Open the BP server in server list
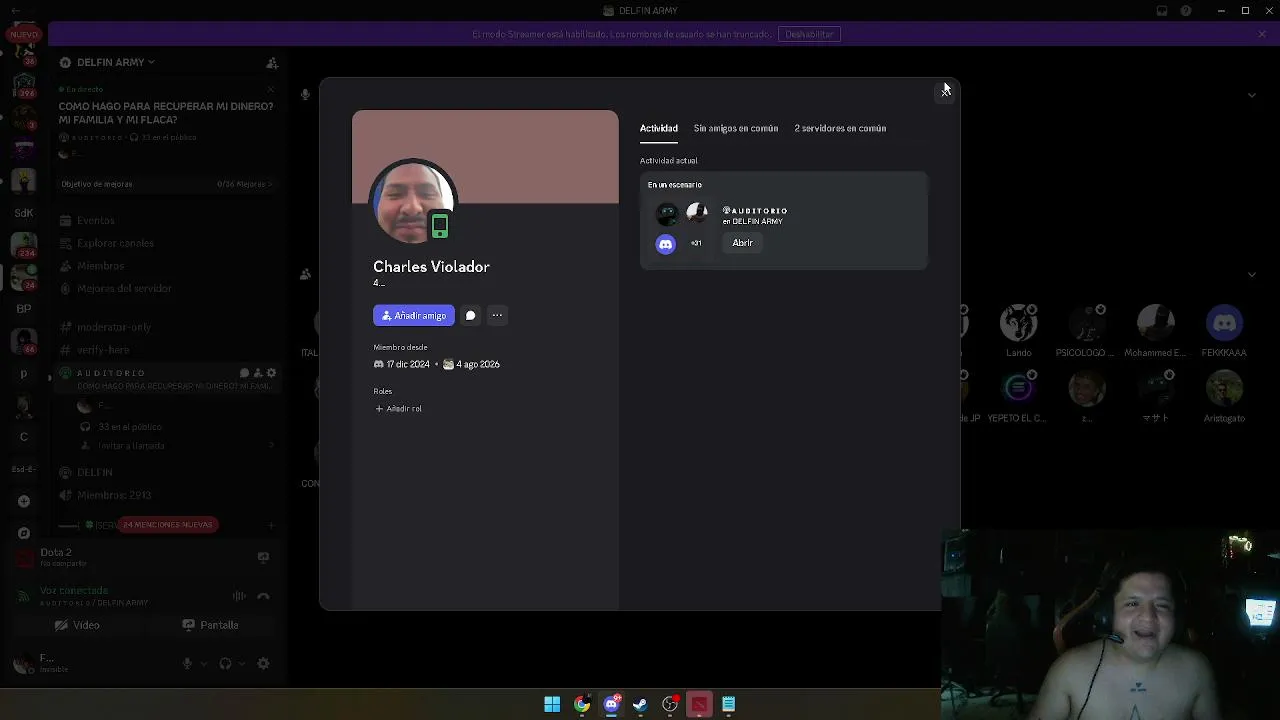Screen dimensions: 1280x720 (24, 309)
